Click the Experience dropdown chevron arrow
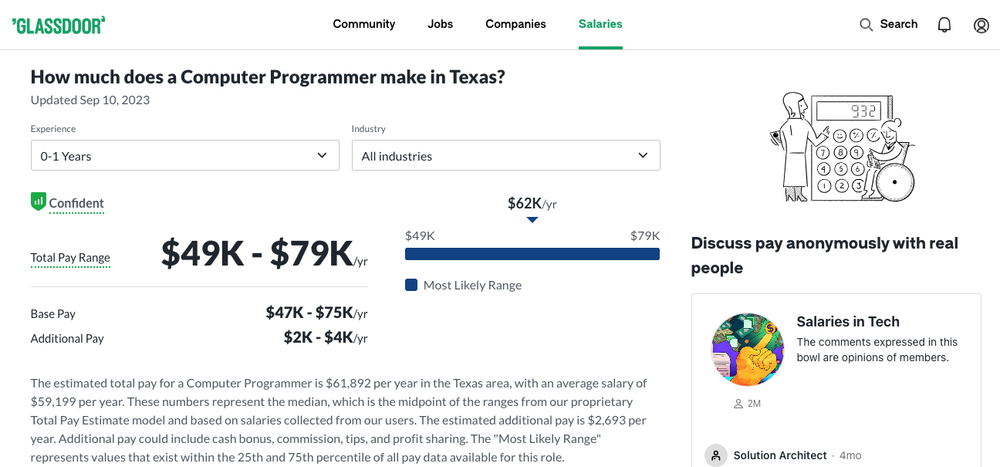1000x467 pixels. (322, 156)
